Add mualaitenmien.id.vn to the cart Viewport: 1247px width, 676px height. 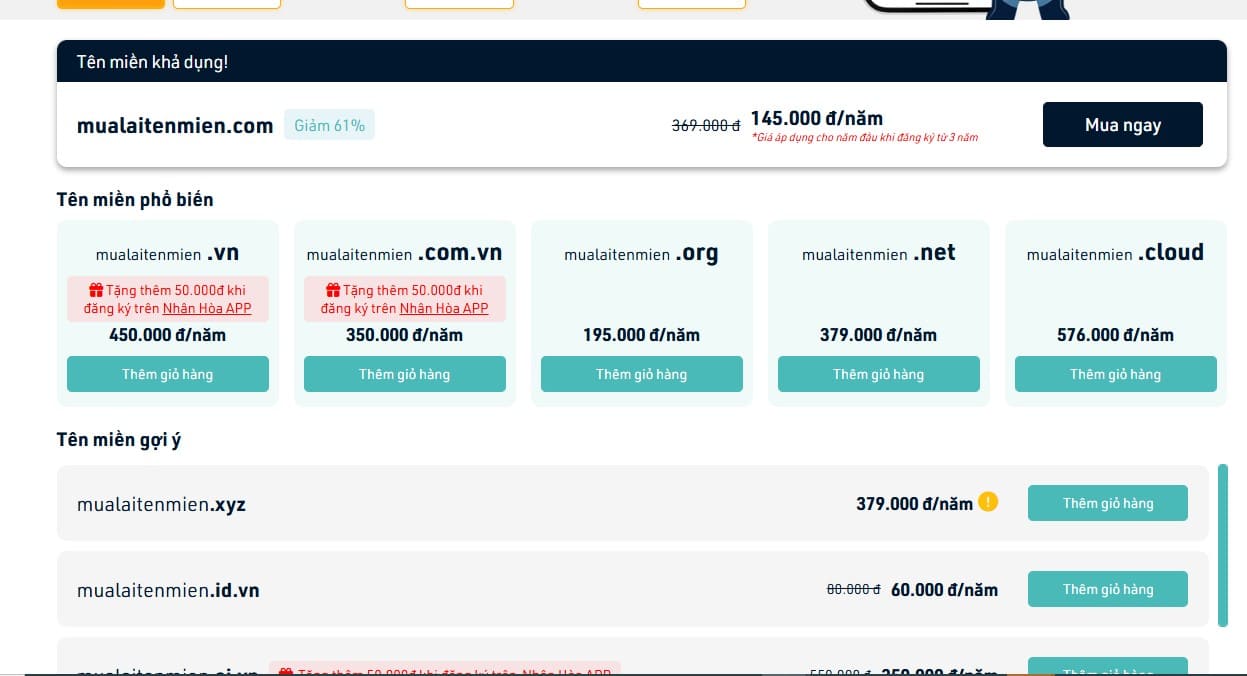(1108, 589)
